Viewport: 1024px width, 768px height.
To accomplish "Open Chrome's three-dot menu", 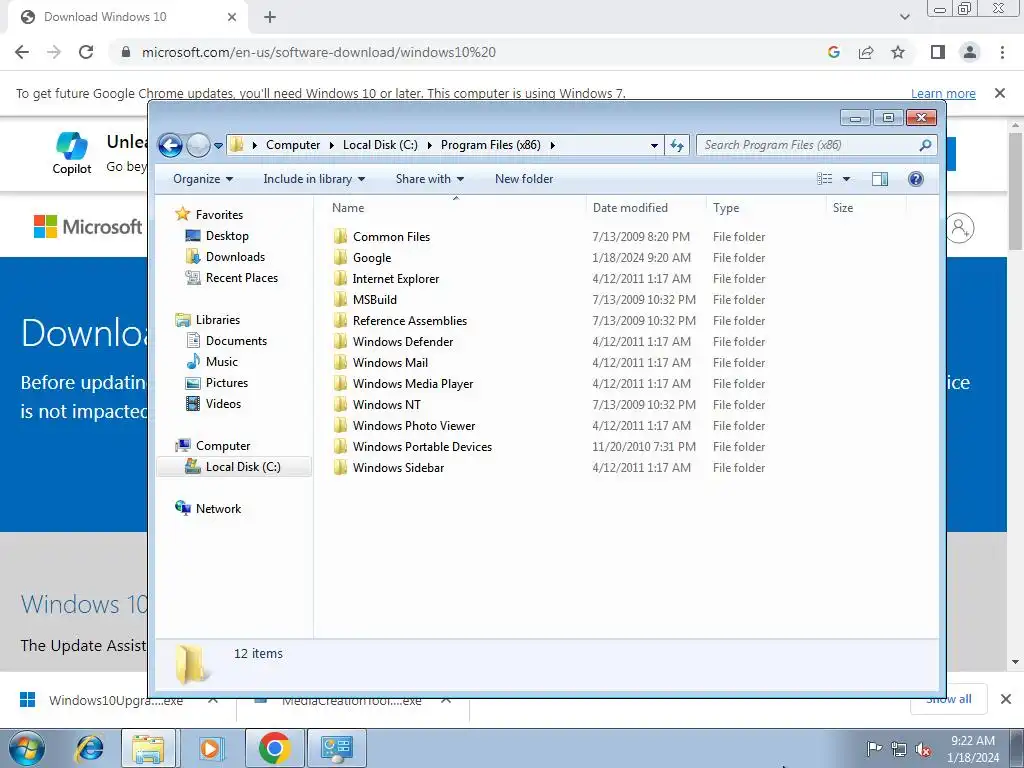I will pyautogui.click(x=1002, y=52).
